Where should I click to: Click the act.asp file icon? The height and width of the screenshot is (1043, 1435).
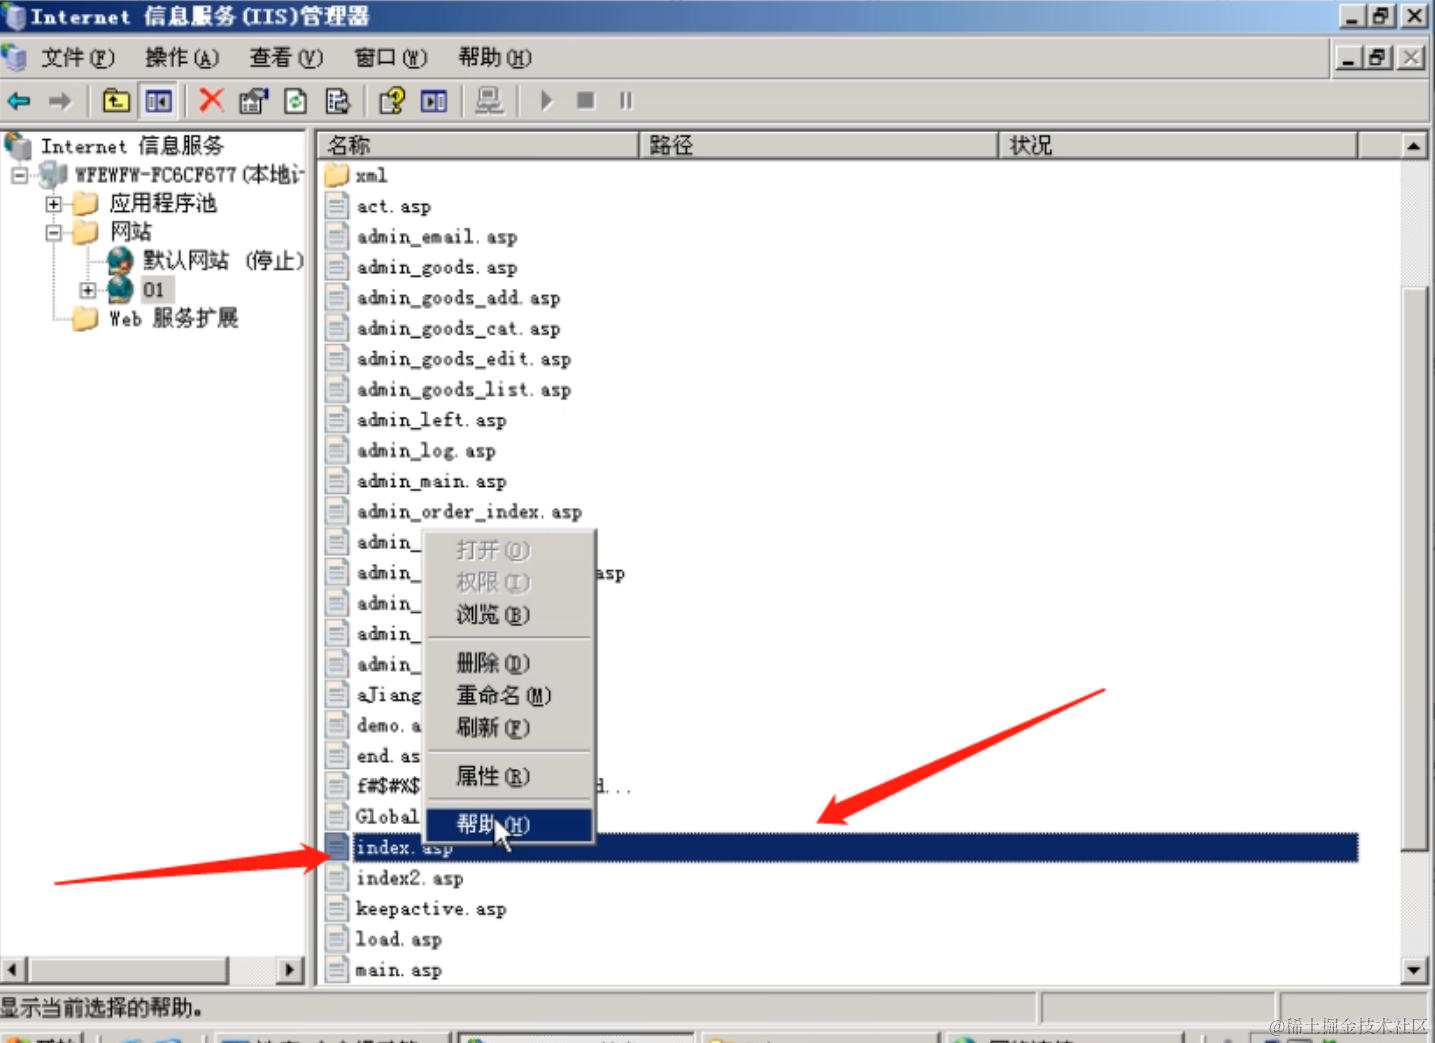[x=337, y=206]
